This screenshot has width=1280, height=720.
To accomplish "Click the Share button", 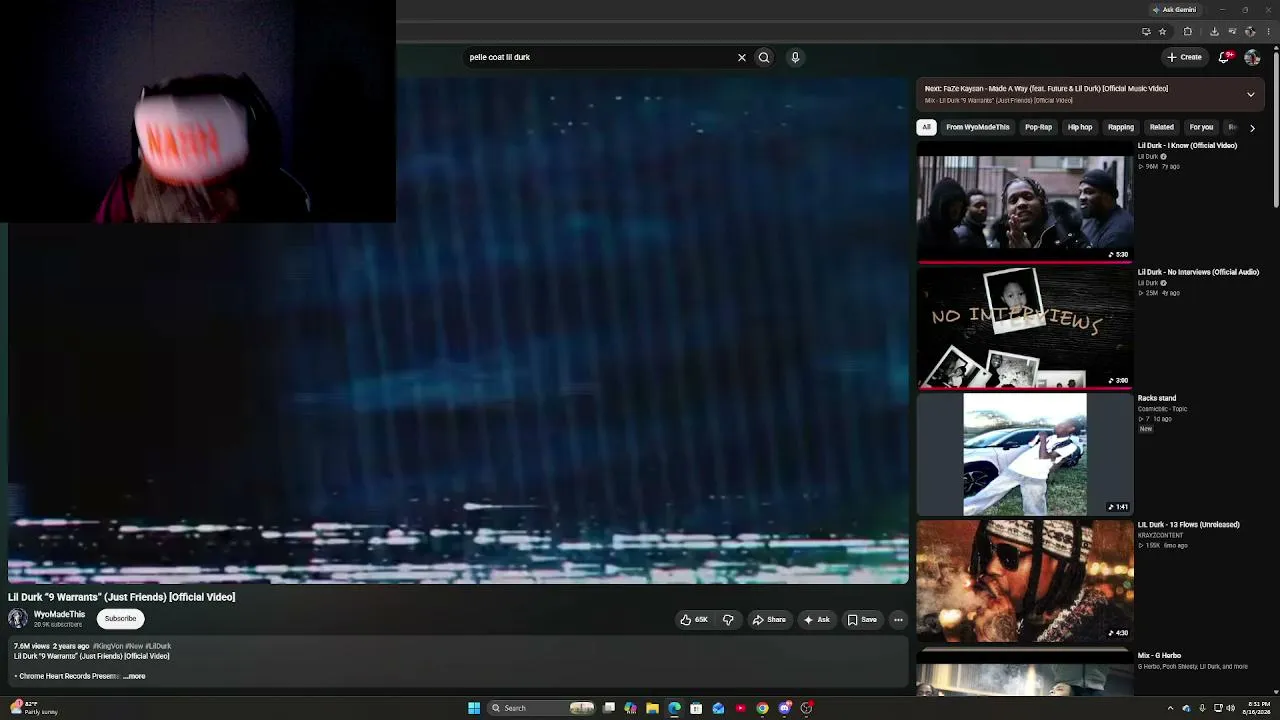I will click(x=769, y=620).
